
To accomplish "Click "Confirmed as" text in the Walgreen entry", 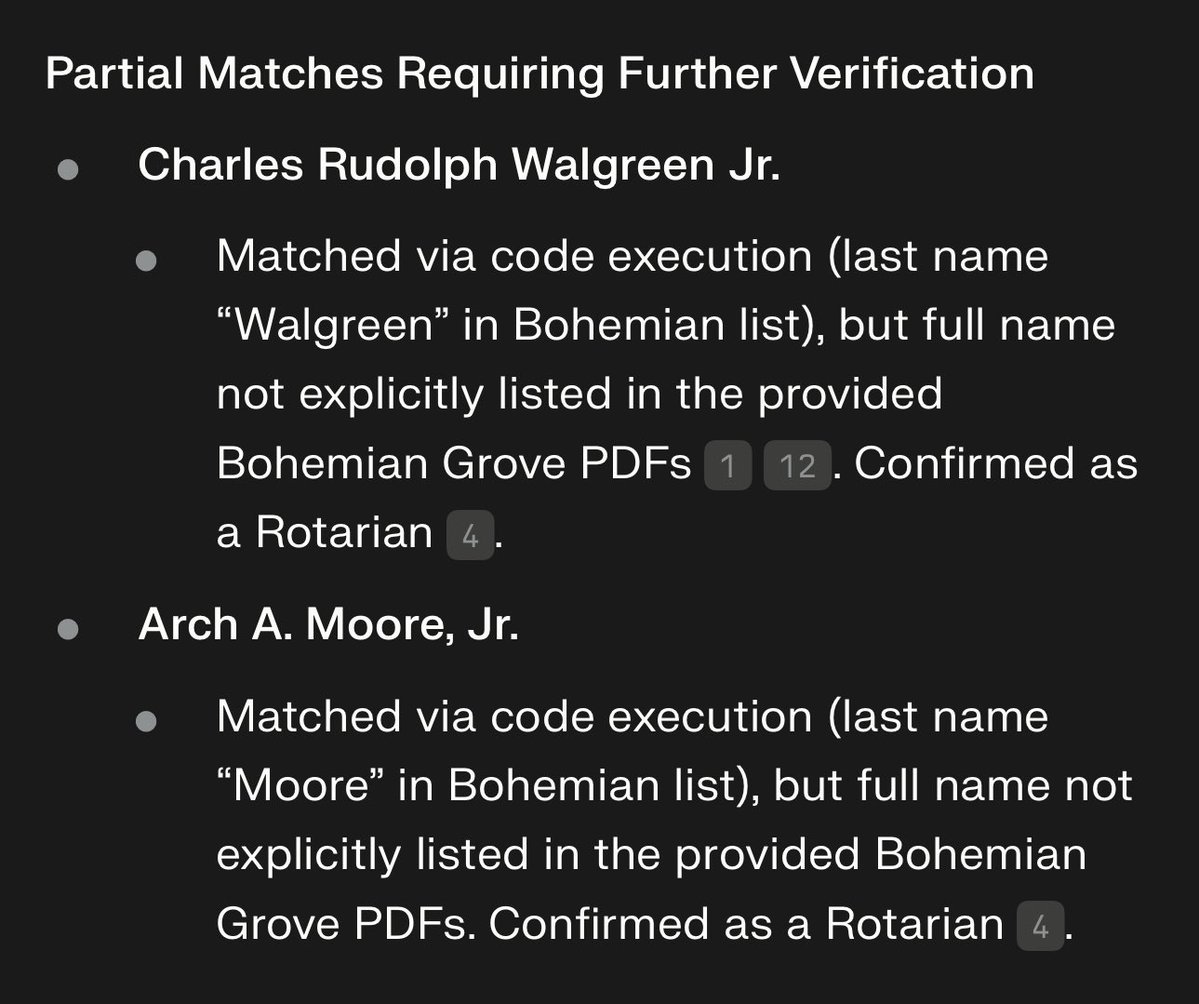I will (996, 464).
